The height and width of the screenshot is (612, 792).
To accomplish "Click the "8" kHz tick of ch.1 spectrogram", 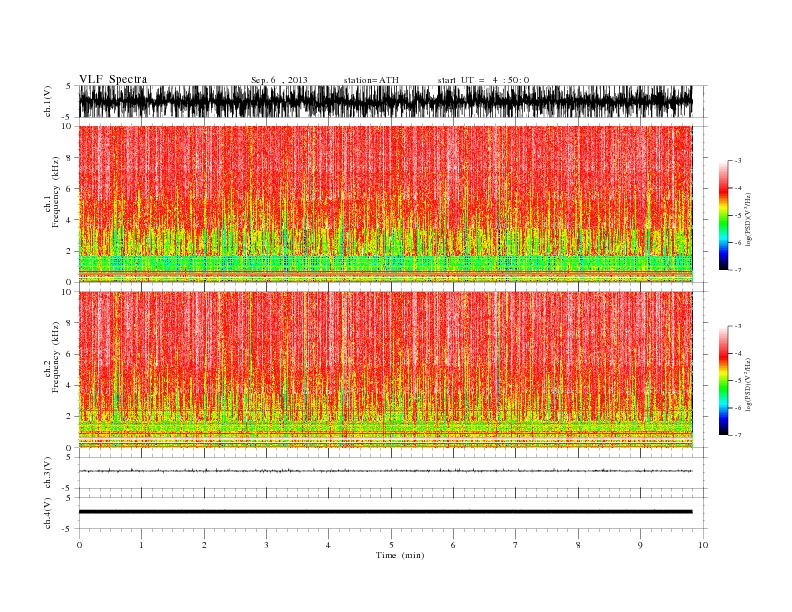I will click(x=69, y=158).
